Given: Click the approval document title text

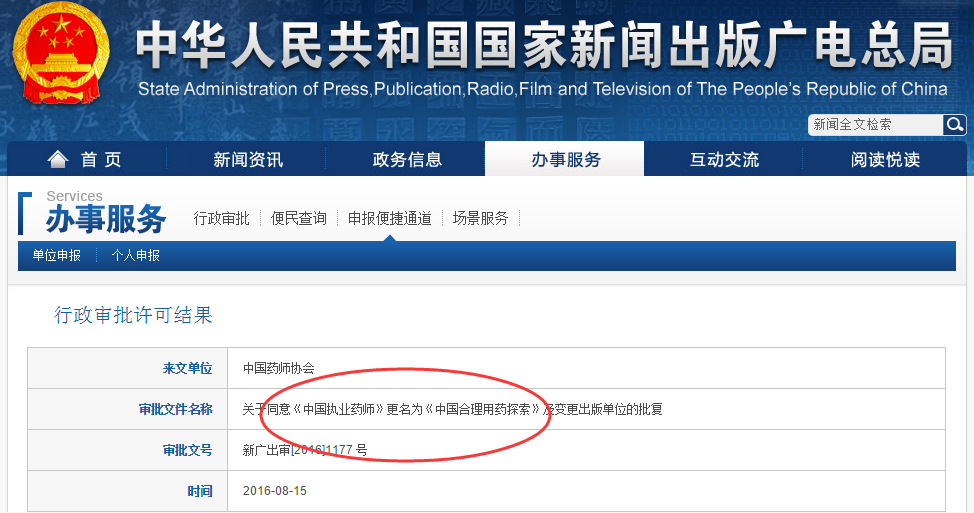Looking at the screenshot, I should (x=452, y=409).
